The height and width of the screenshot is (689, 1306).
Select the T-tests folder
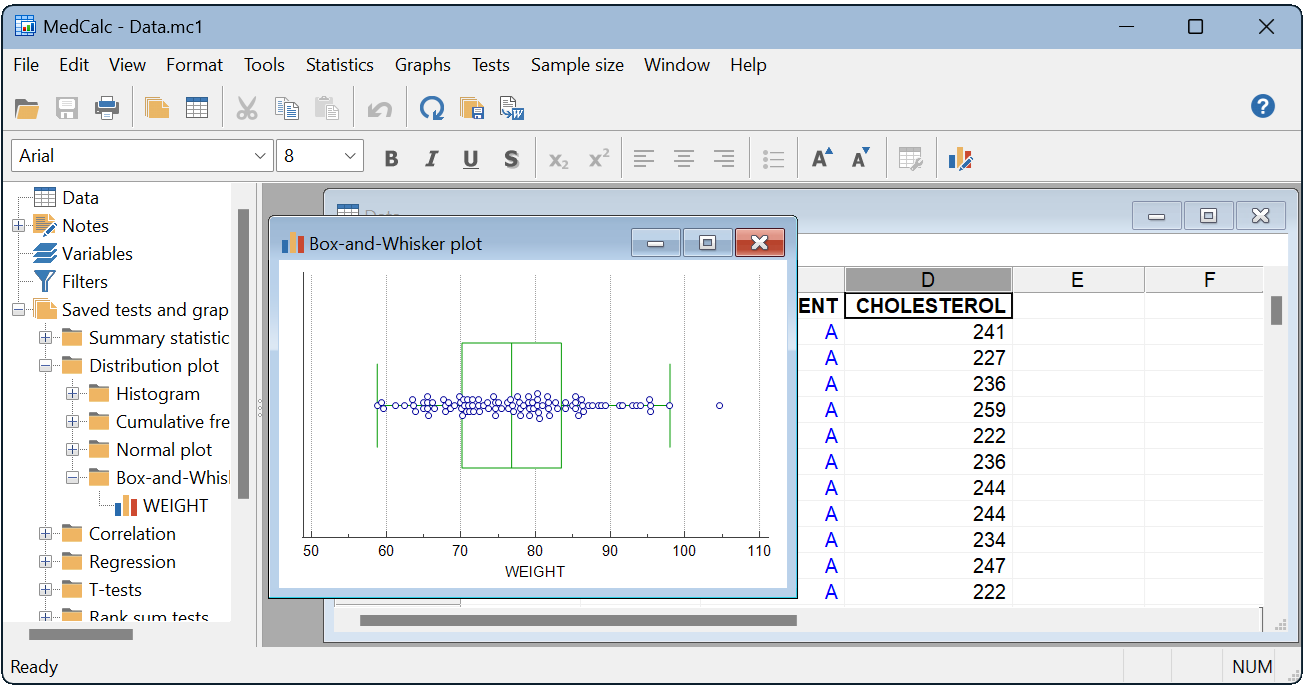(x=115, y=590)
